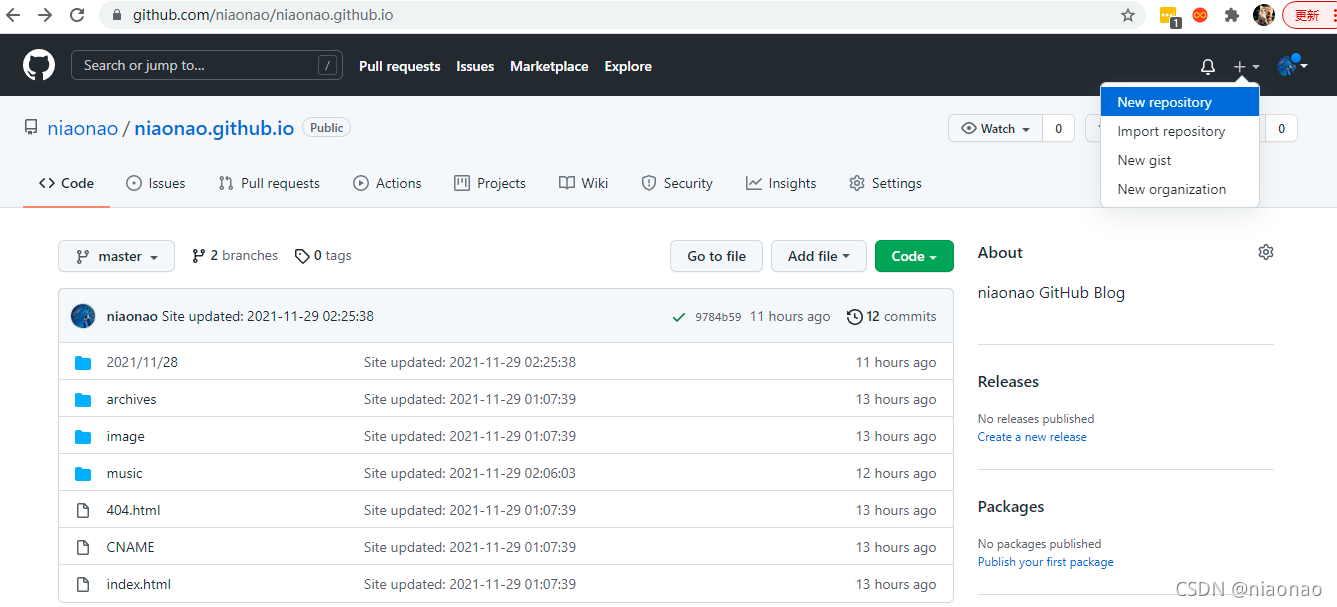The height and width of the screenshot is (607, 1337).
Task: Click the Go to file button
Action: click(x=716, y=256)
